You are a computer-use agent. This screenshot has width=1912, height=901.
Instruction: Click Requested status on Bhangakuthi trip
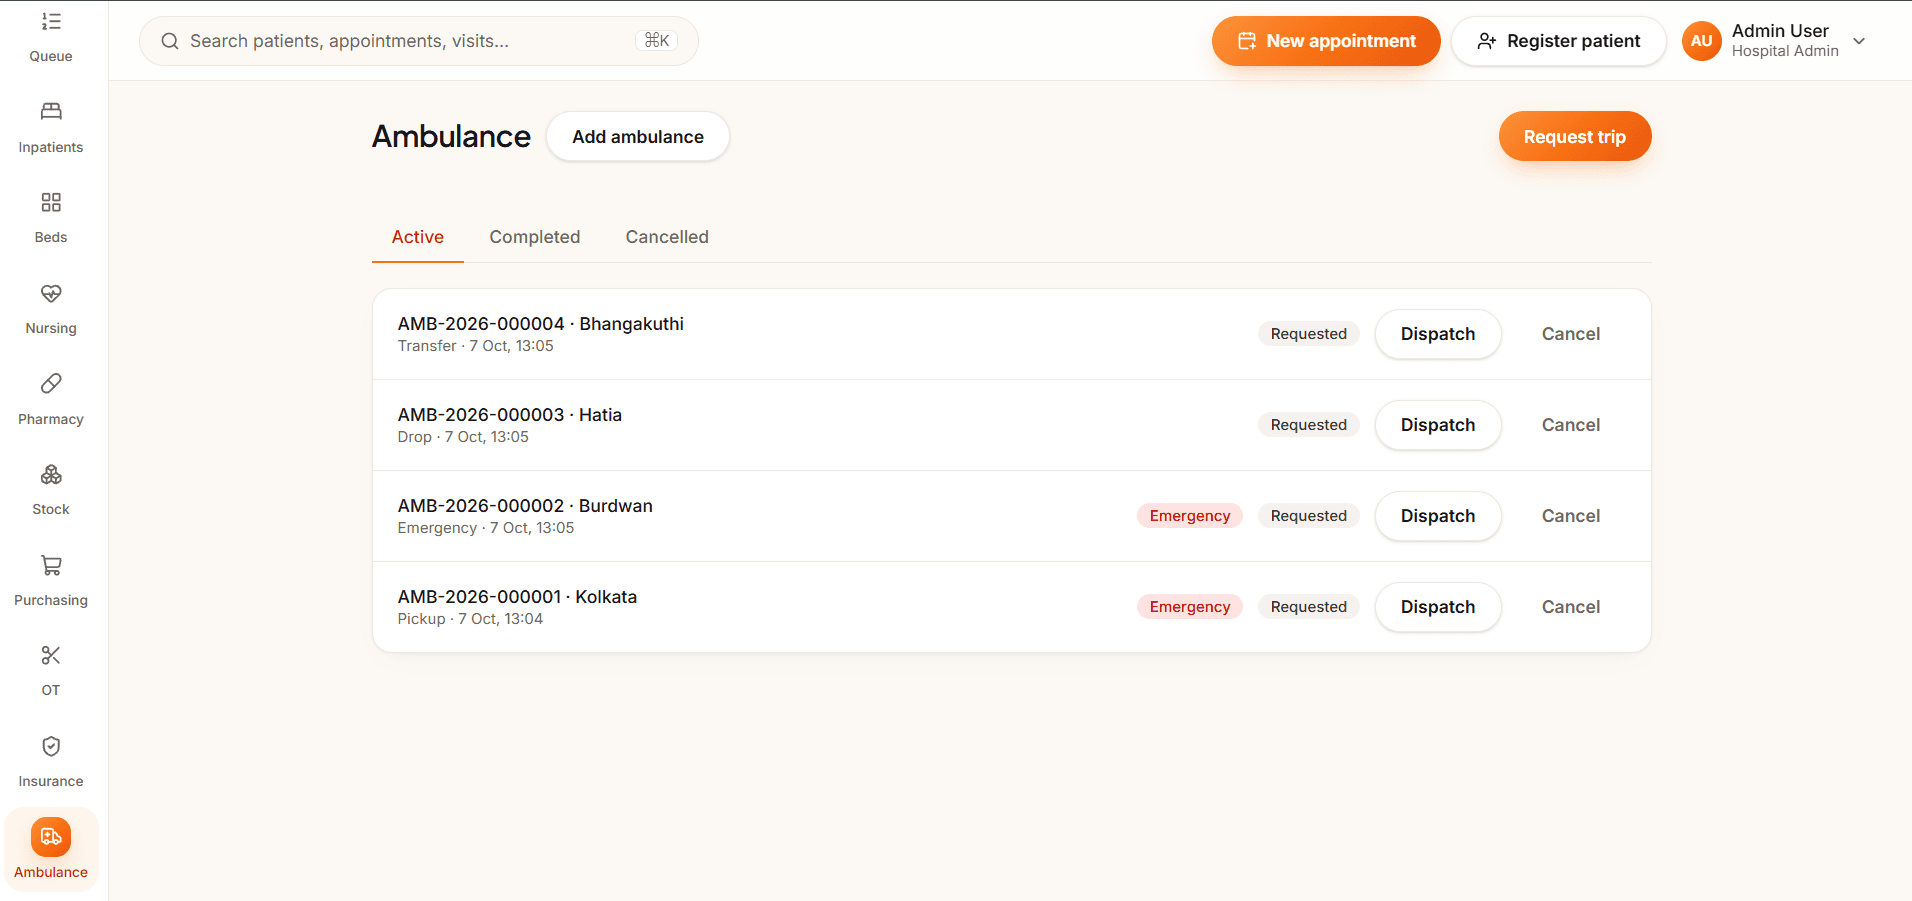coord(1309,334)
